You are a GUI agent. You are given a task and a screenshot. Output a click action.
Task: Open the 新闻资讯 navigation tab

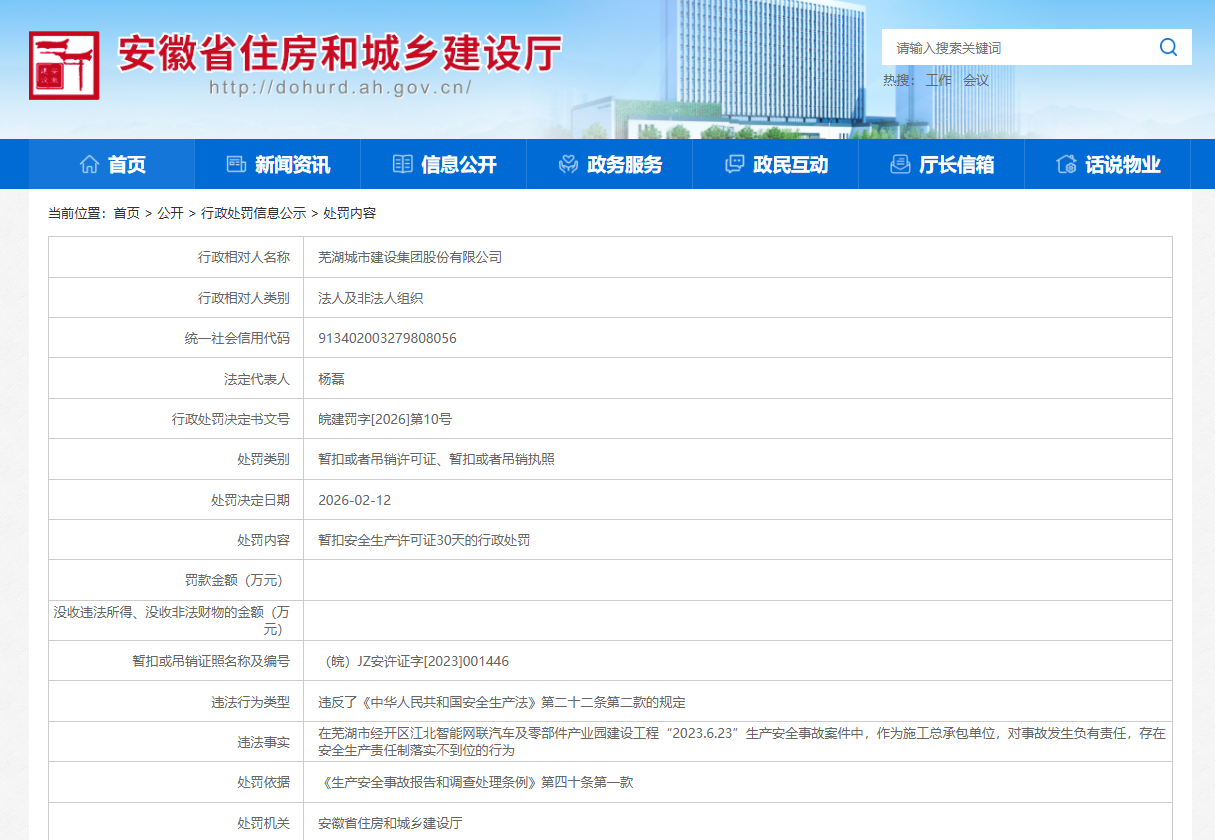click(x=292, y=165)
